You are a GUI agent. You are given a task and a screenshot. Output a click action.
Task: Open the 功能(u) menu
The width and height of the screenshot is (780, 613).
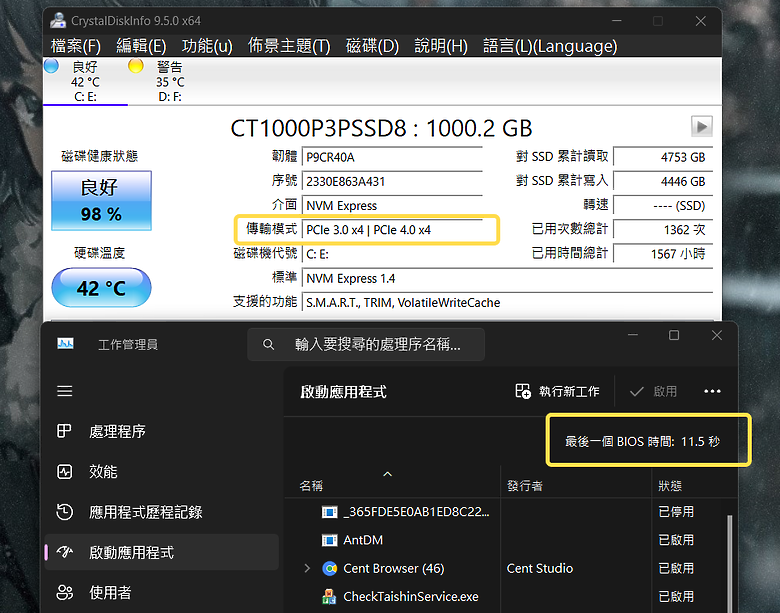(x=207, y=46)
